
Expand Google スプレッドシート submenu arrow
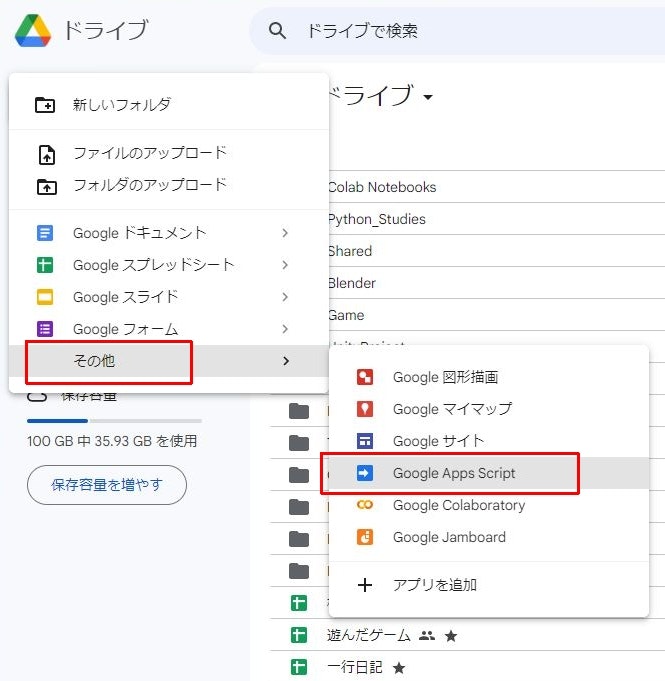click(285, 265)
